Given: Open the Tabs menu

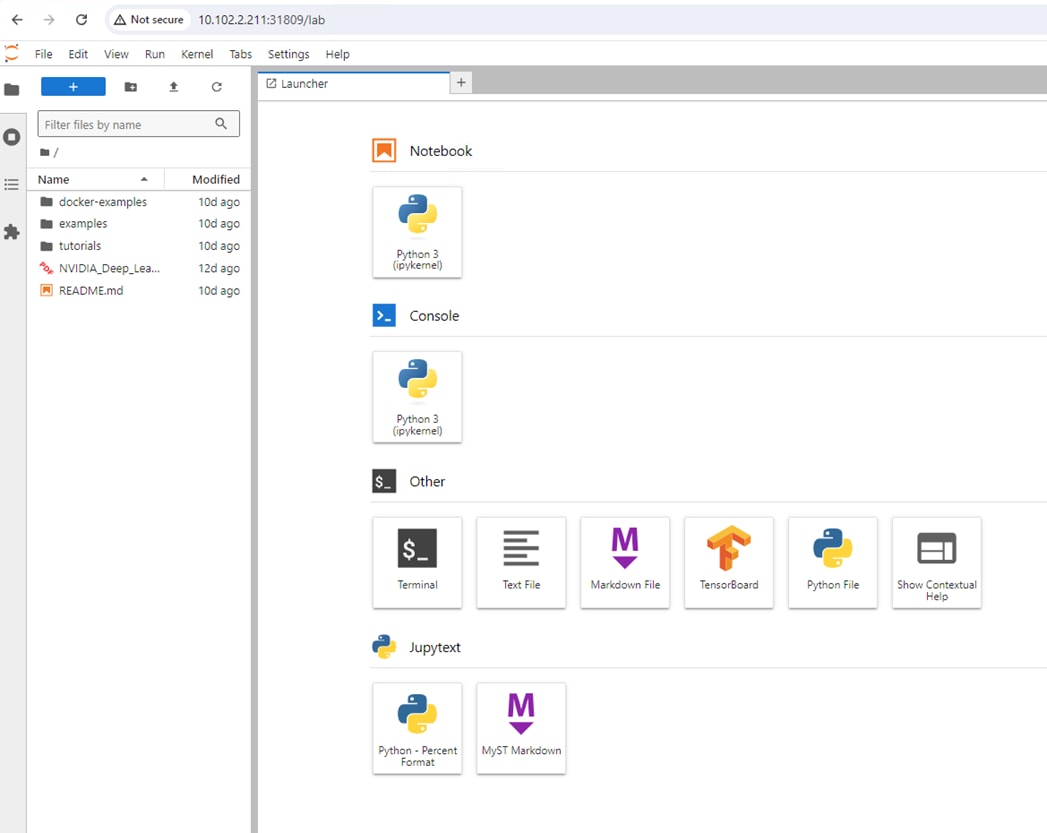Looking at the screenshot, I should coord(240,54).
